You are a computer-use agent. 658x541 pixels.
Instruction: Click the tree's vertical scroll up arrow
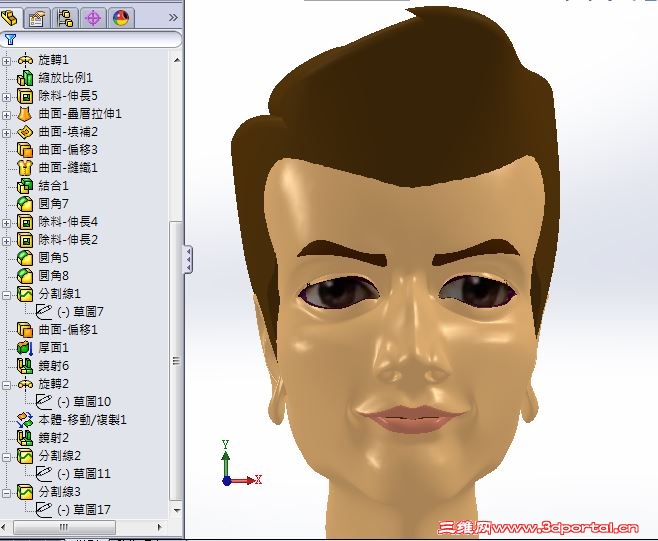click(x=177, y=60)
